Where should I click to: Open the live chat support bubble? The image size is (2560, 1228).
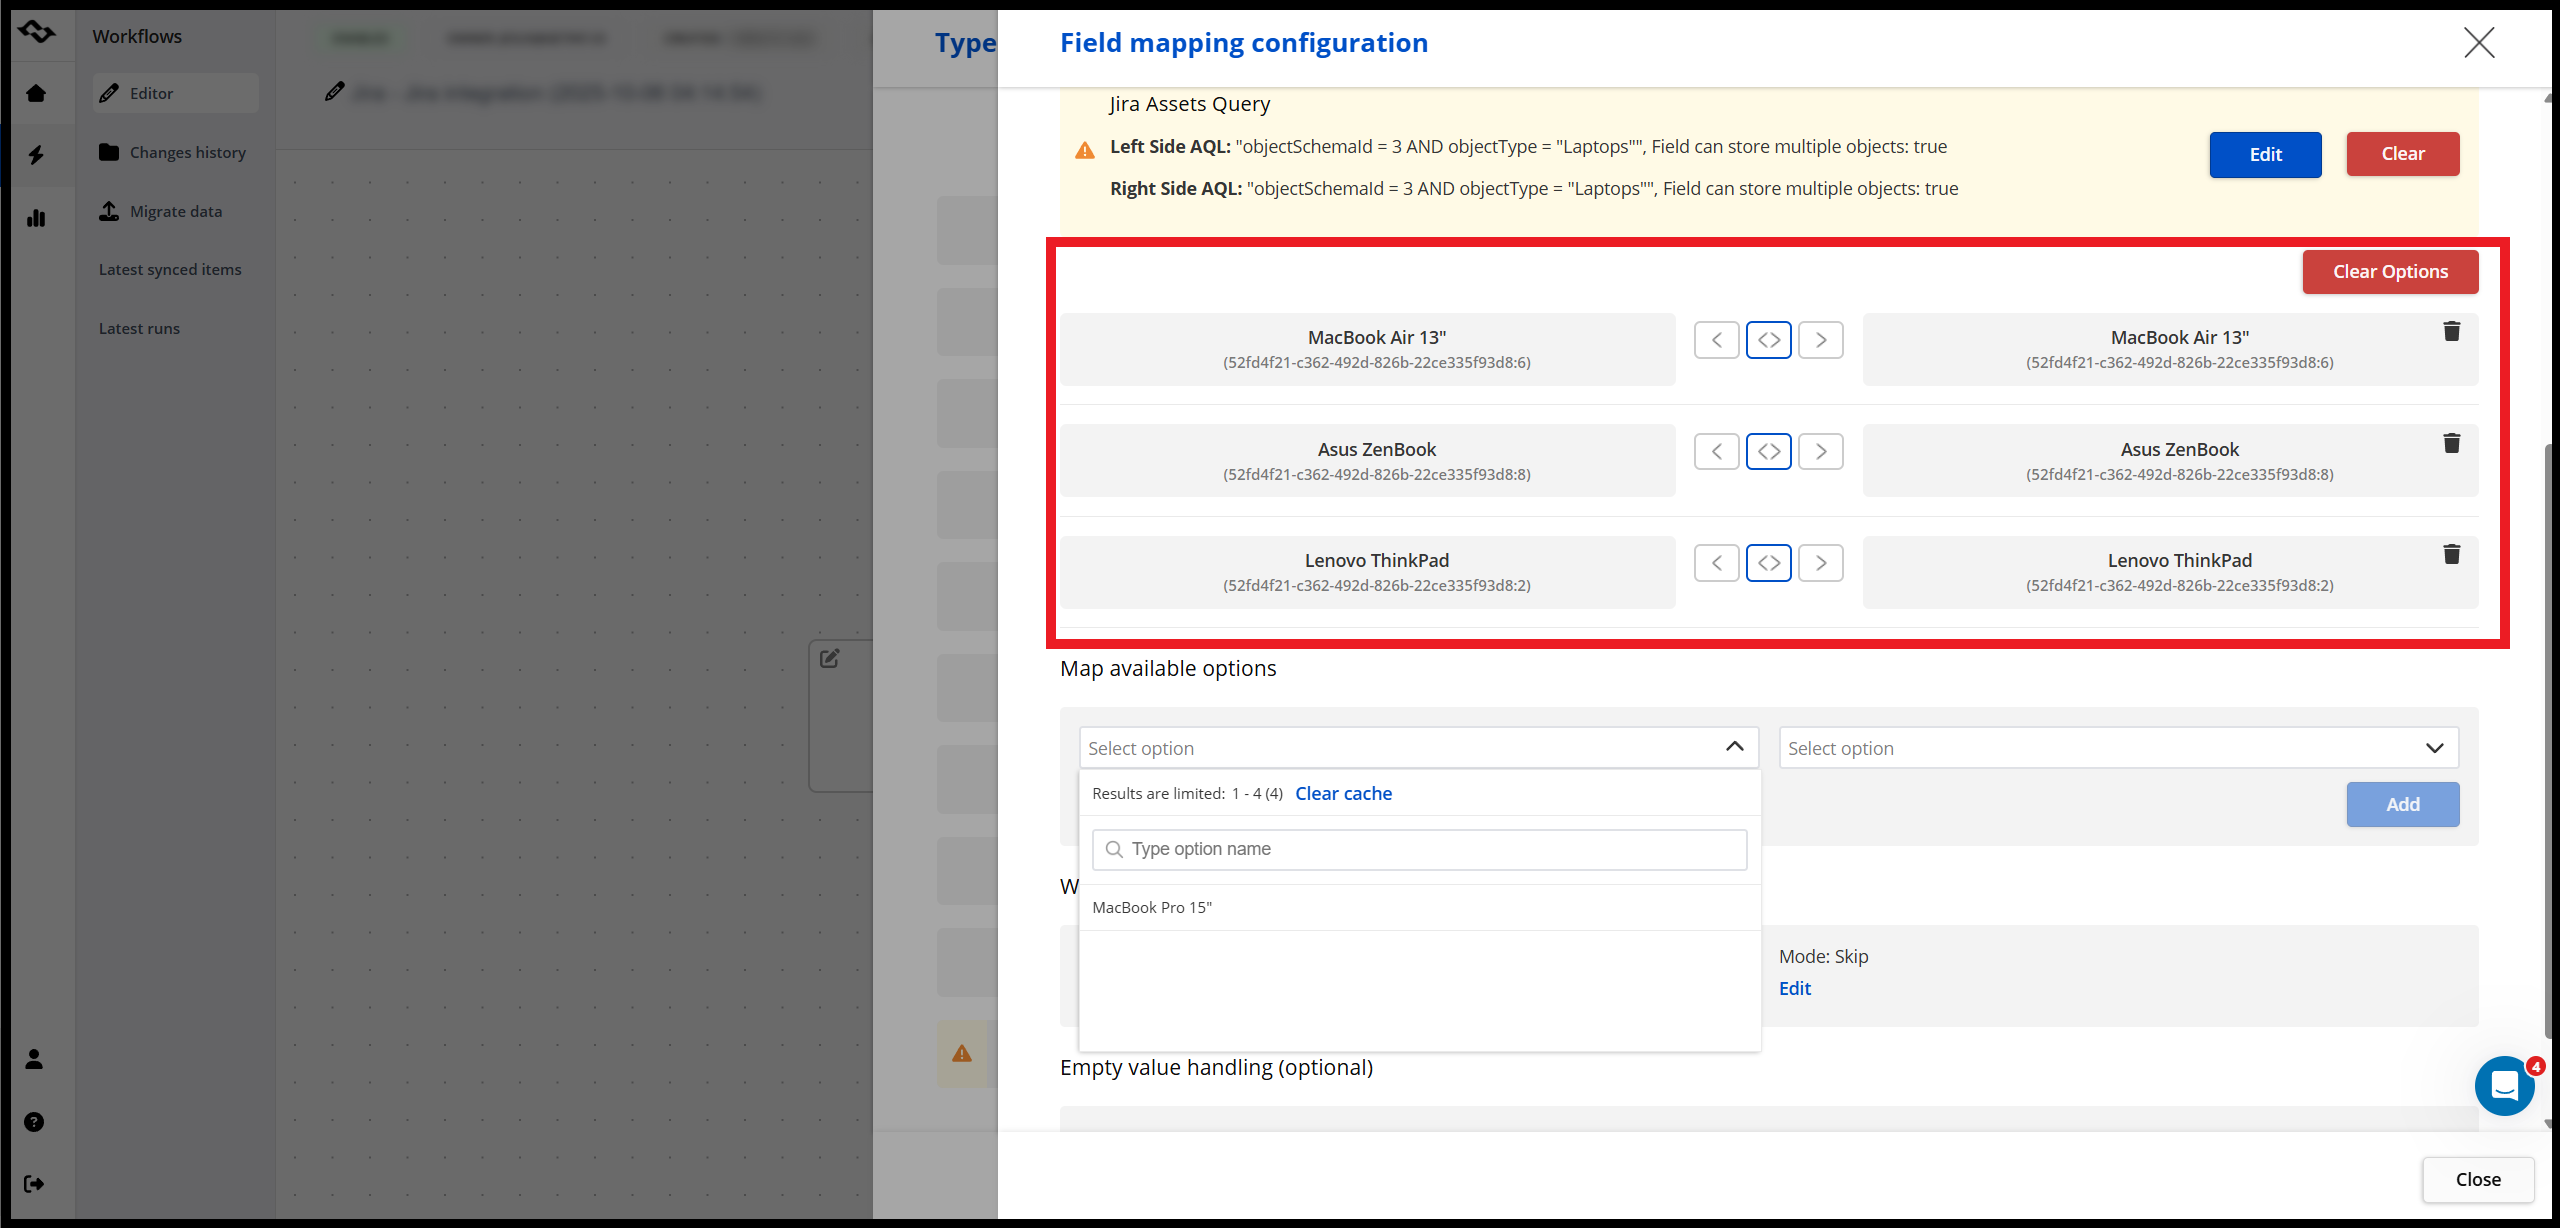[2504, 1086]
